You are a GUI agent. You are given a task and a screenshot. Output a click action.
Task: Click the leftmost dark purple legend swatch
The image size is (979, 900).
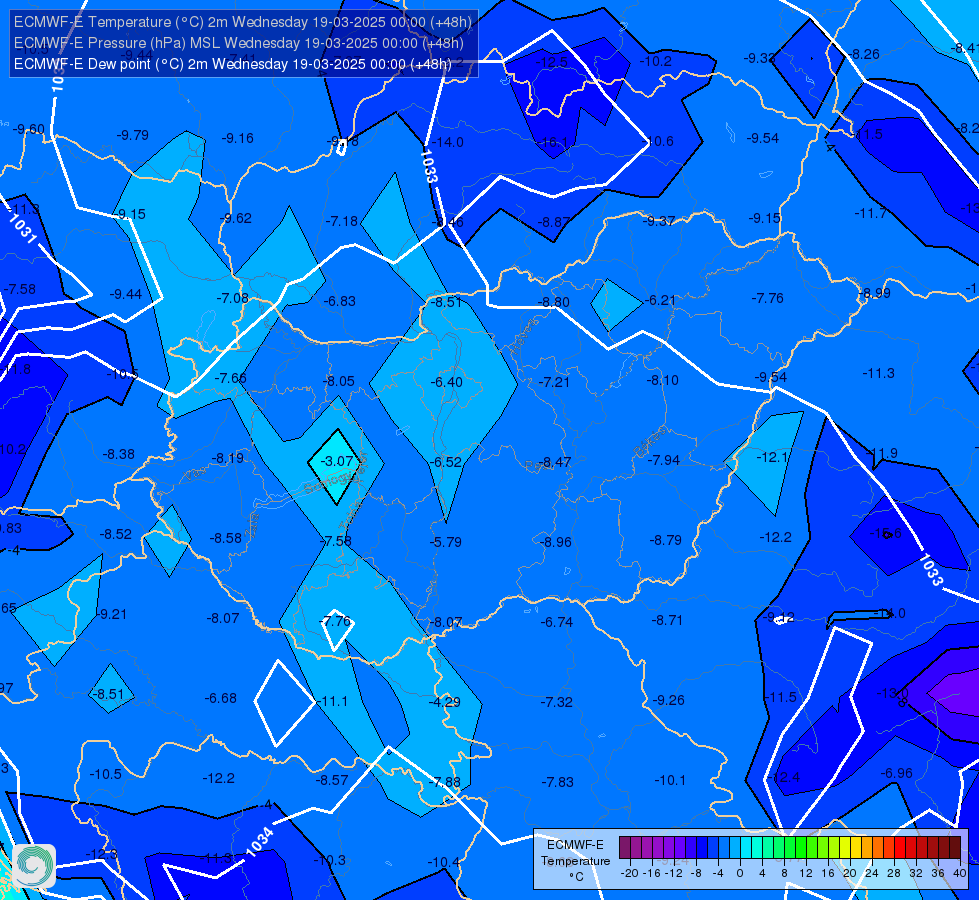tap(624, 848)
